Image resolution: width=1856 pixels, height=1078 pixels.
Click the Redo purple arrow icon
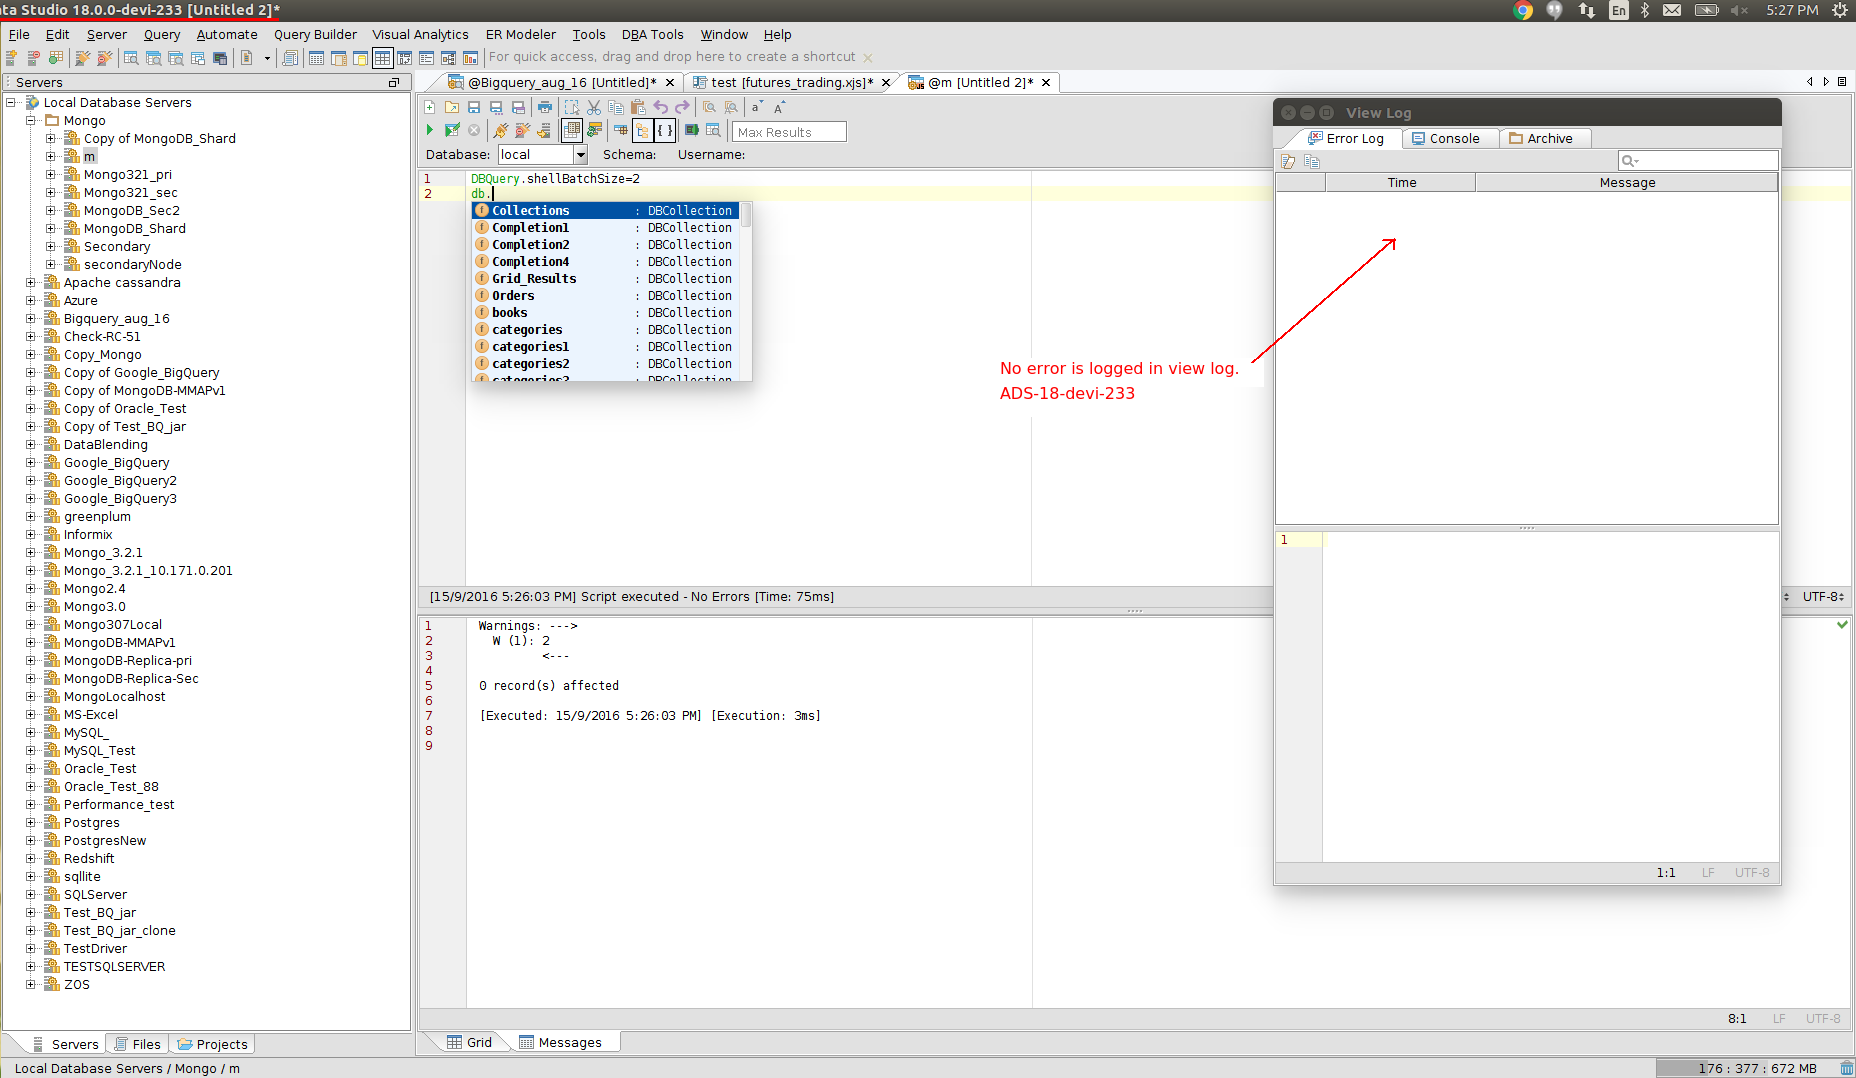pyautogui.click(x=682, y=107)
